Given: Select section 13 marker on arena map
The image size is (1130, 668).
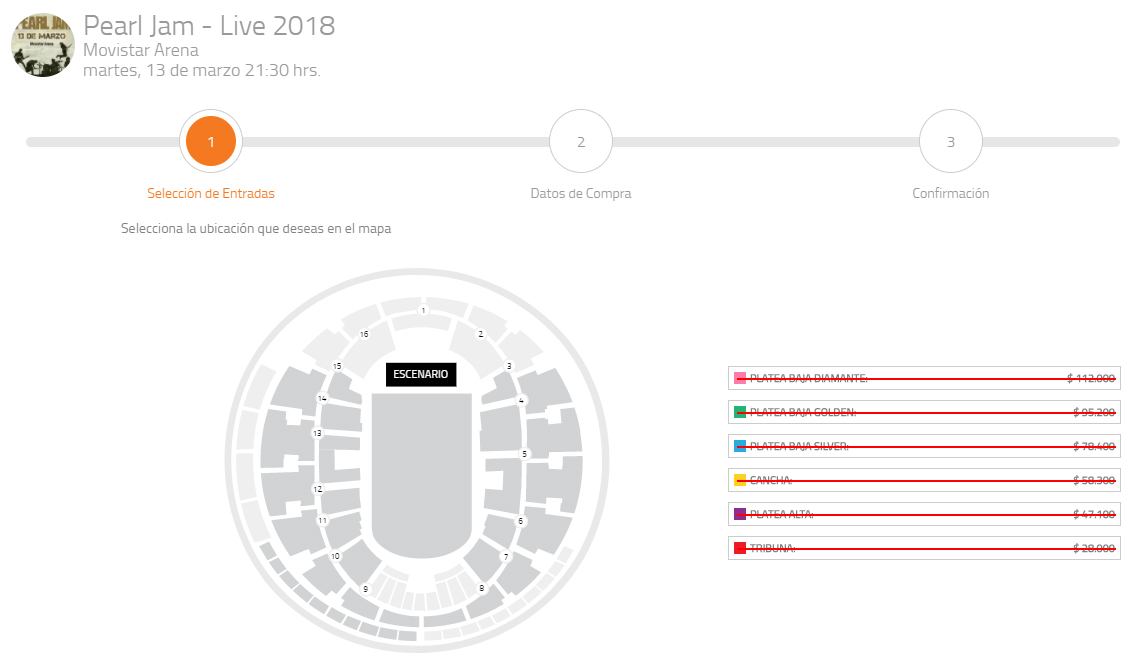Looking at the screenshot, I should (317, 434).
